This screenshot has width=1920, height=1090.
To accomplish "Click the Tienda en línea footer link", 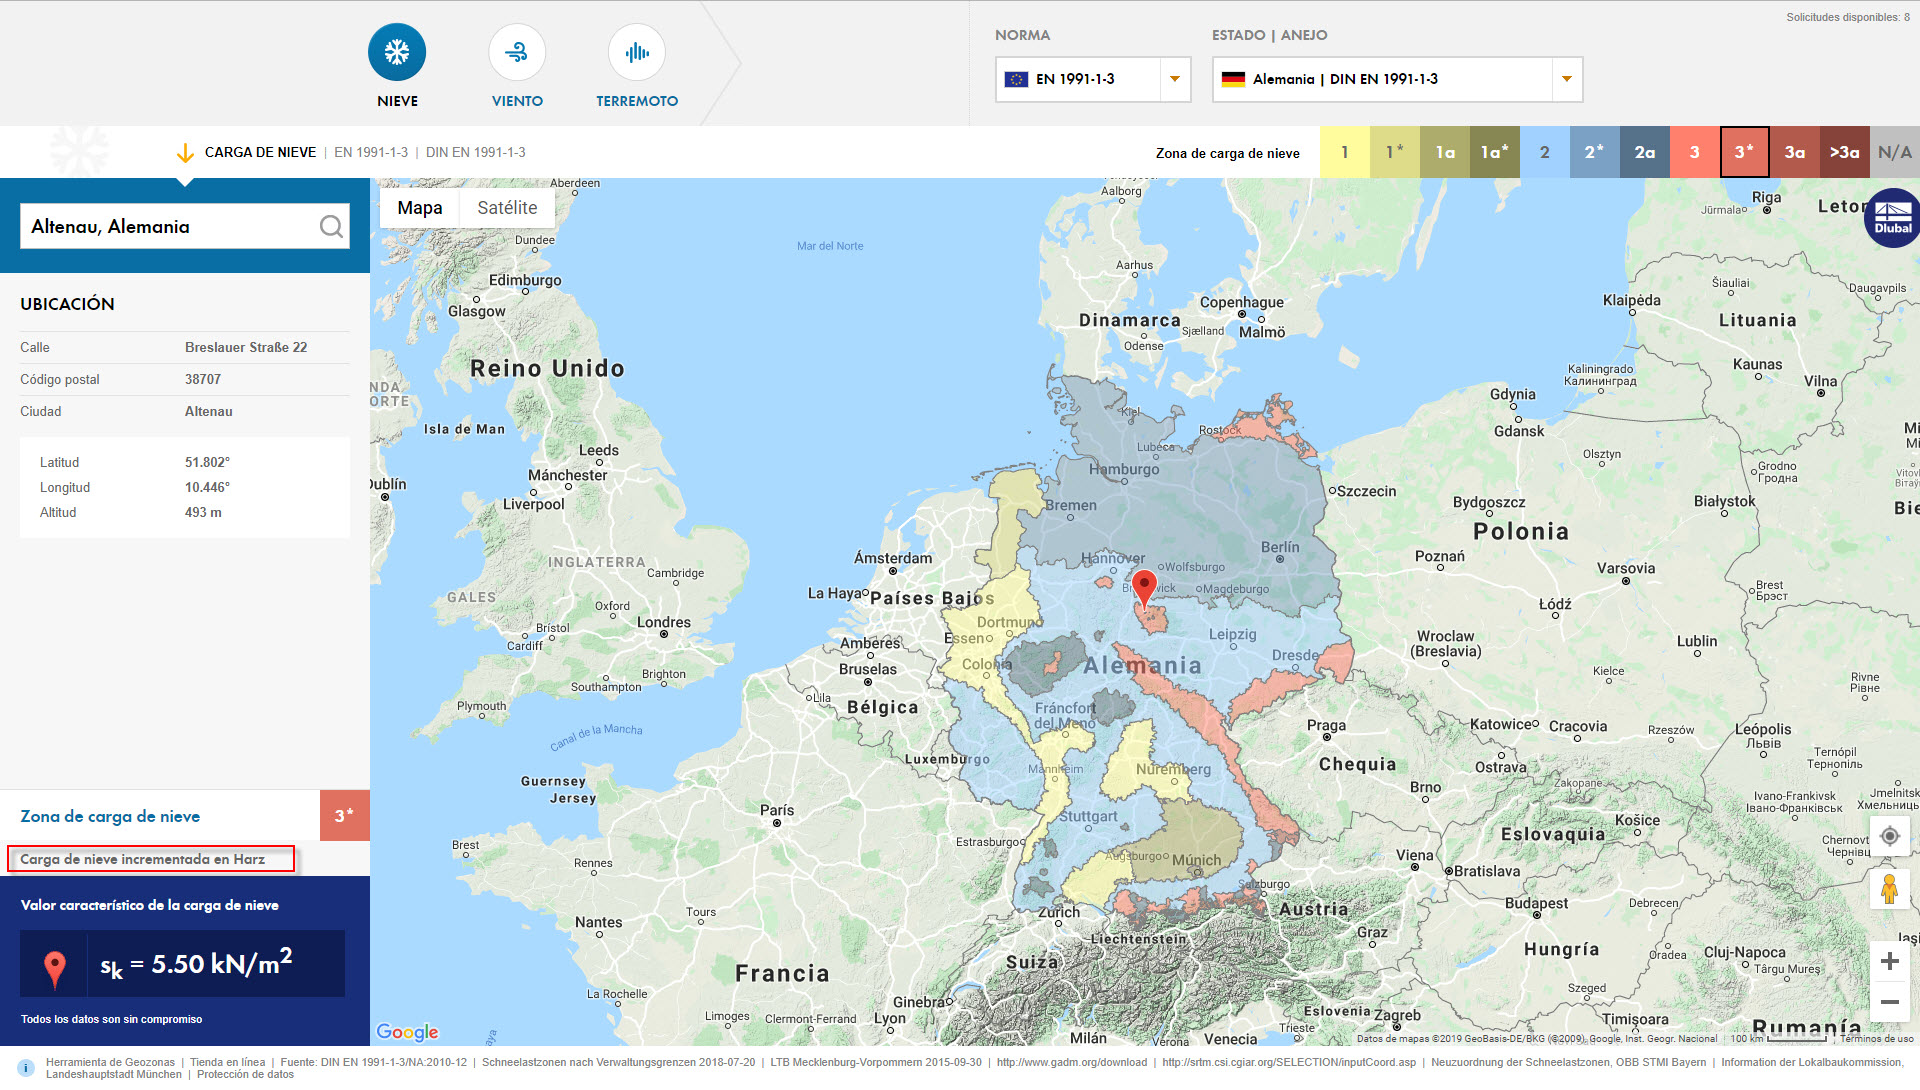I will pyautogui.click(x=227, y=1062).
